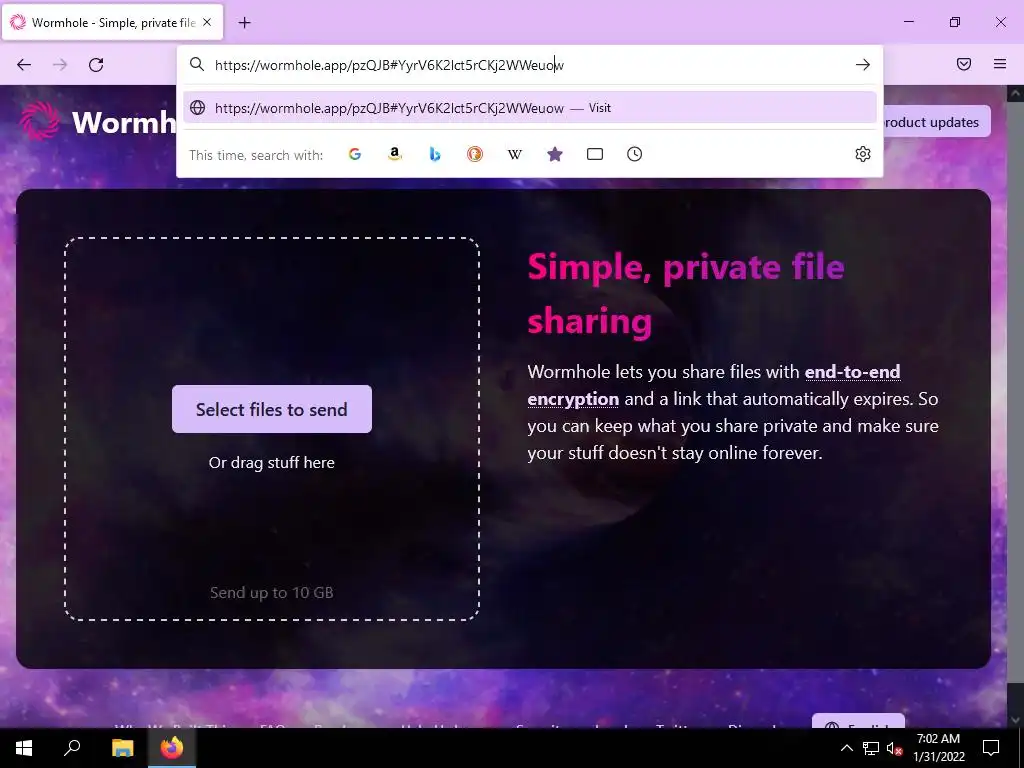The width and height of the screenshot is (1024, 768).
Task: Click the 'Or drag stuff here' text
Action: point(272,462)
